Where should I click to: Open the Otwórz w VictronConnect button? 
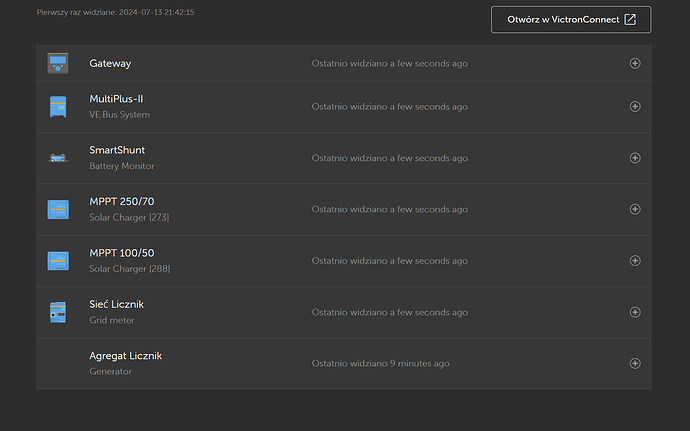tap(570, 19)
